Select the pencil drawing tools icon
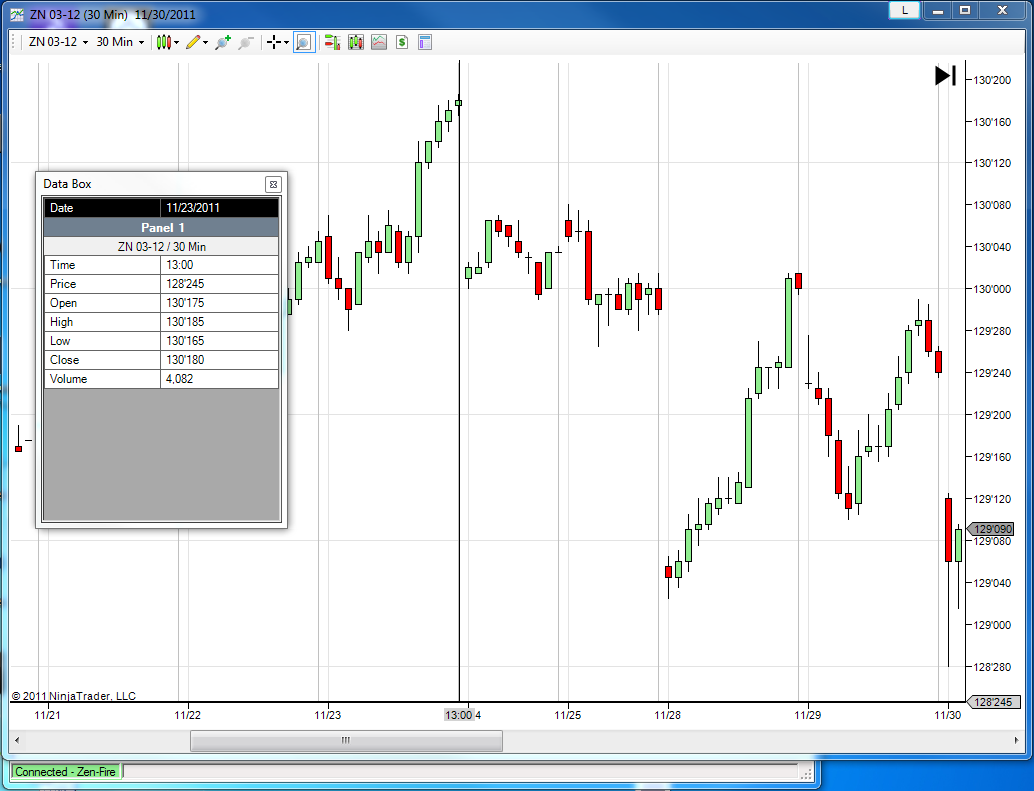The image size is (1034, 791). [x=193, y=42]
